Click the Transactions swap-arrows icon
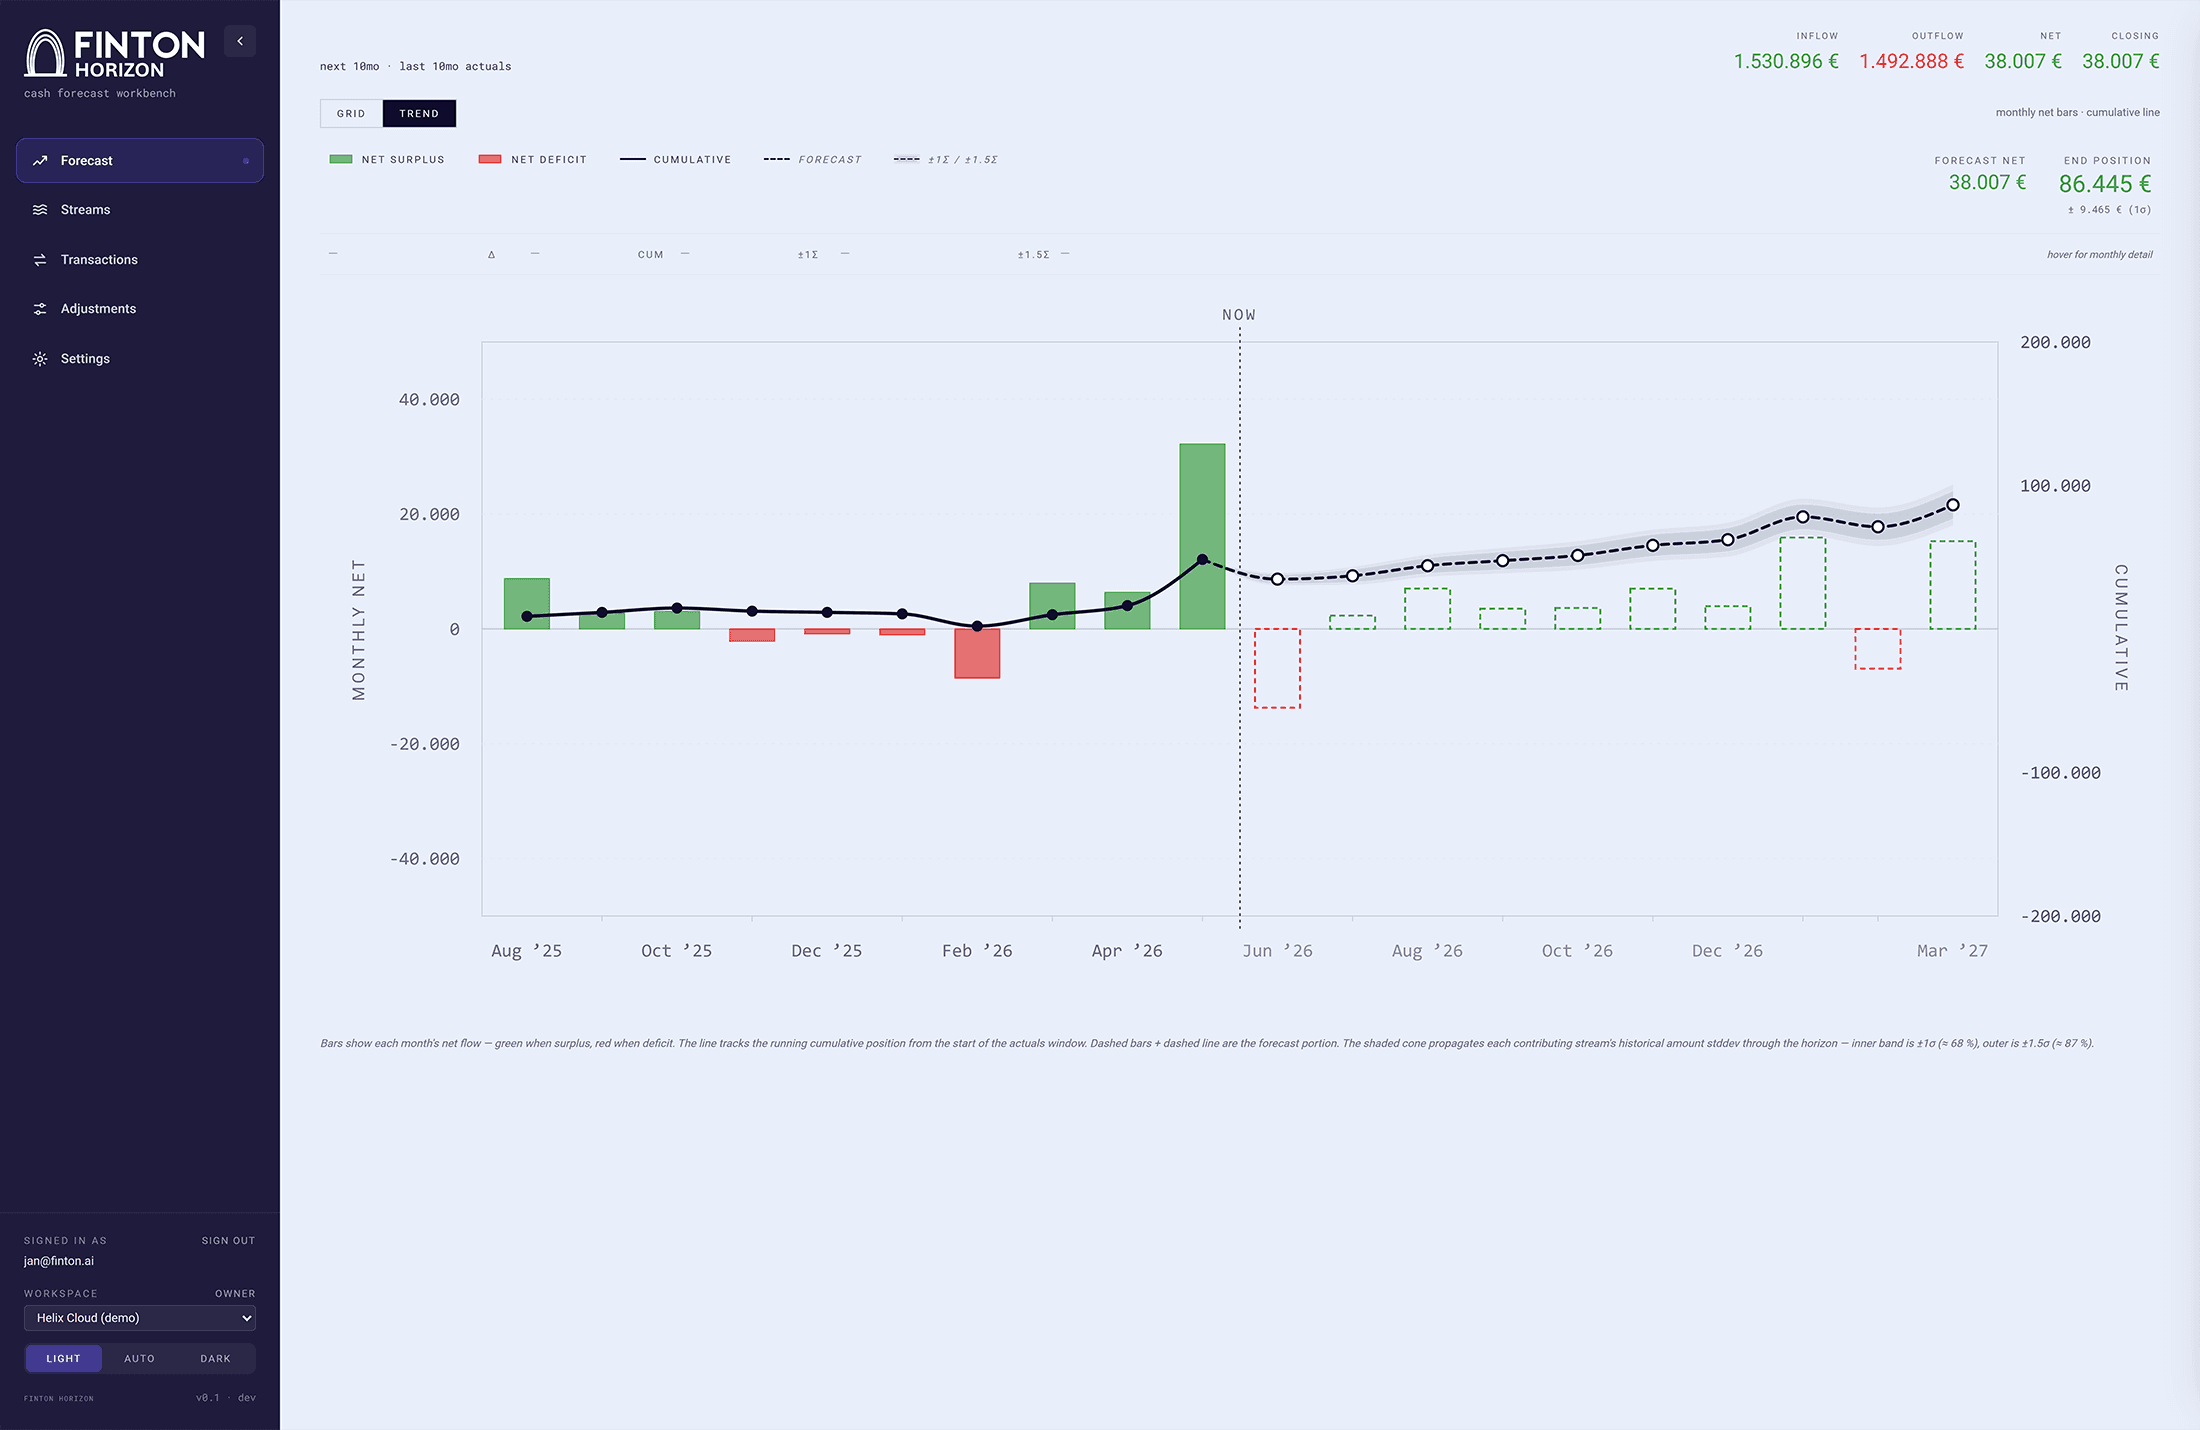Viewport: 2200px width, 1430px height. pos(40,260)
